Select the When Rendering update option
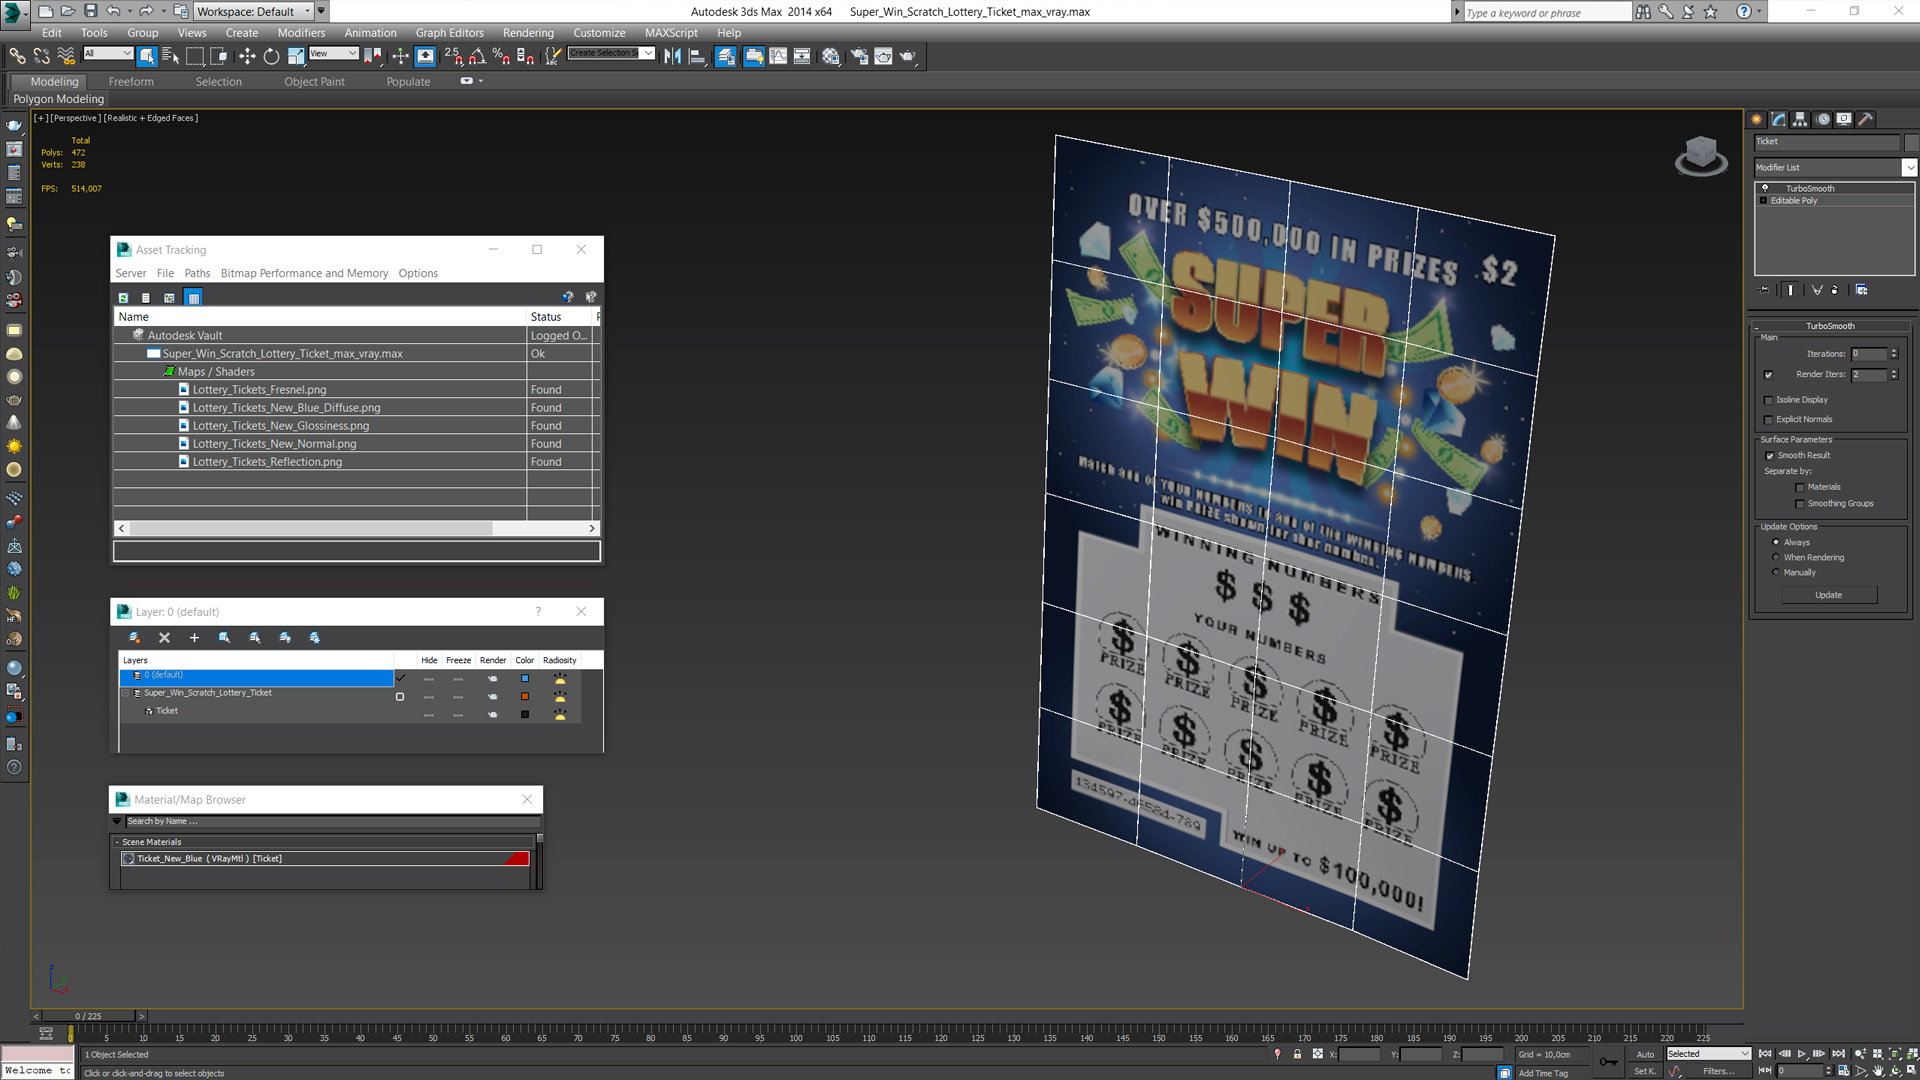Image resolution: width=1920 pixels, height=1080 pixels. (x=1776, y=557)
